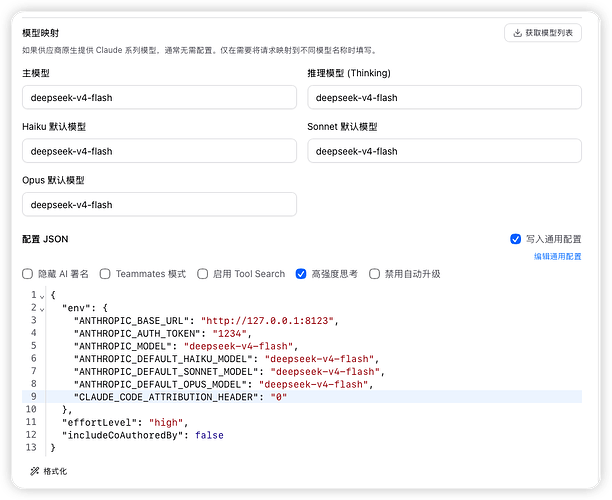The height and width of the screenshot is (500, 612).
Task: Click the "high" effortLevel value
Action: pos(166,423)
